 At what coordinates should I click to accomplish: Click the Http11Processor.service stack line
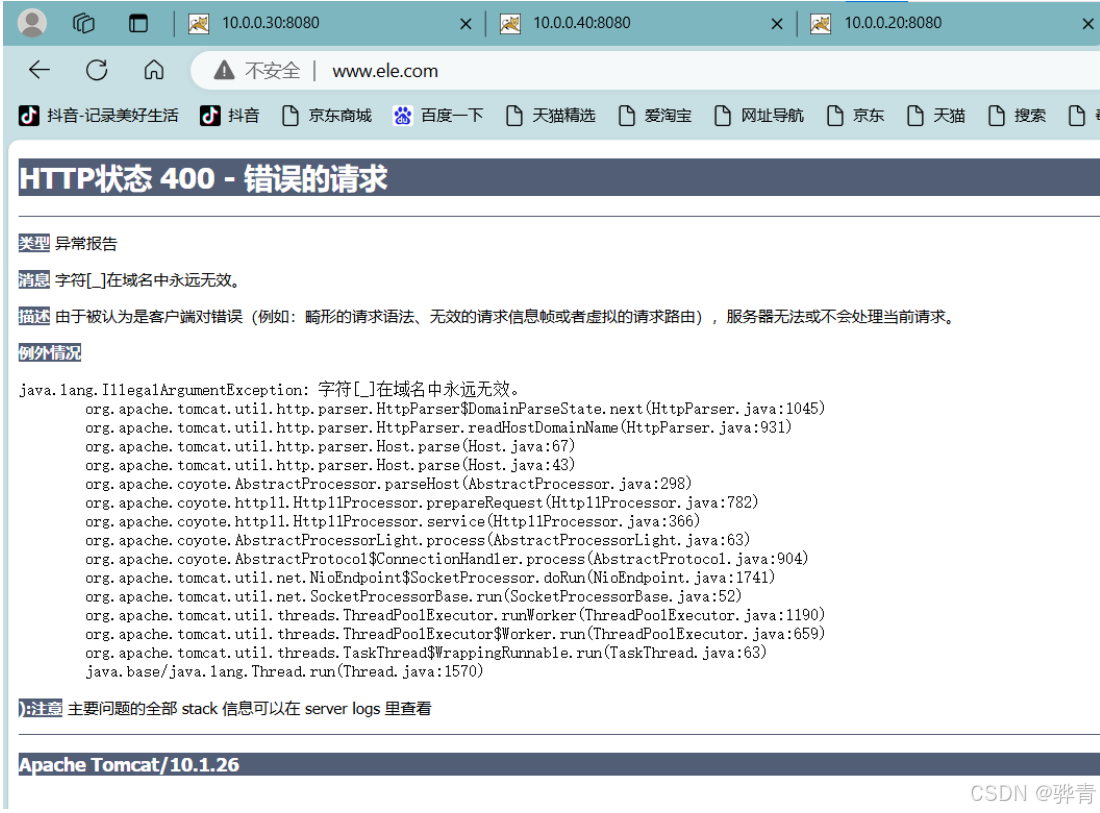392,522
